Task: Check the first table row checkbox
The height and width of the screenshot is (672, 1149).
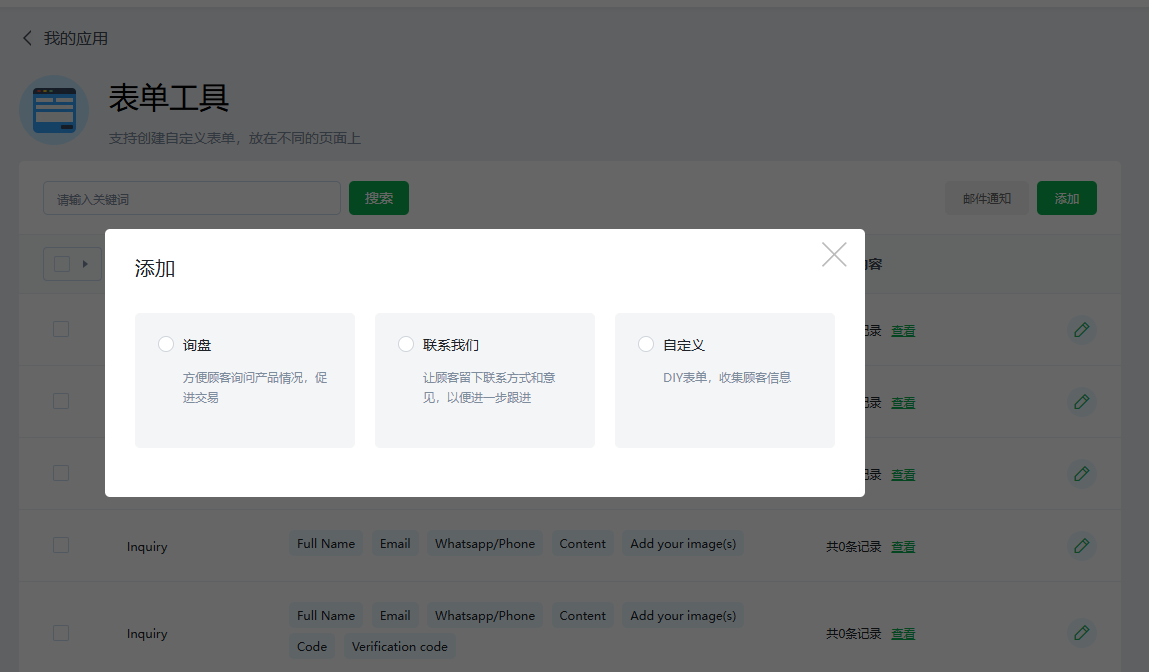Action: [61, 329]
